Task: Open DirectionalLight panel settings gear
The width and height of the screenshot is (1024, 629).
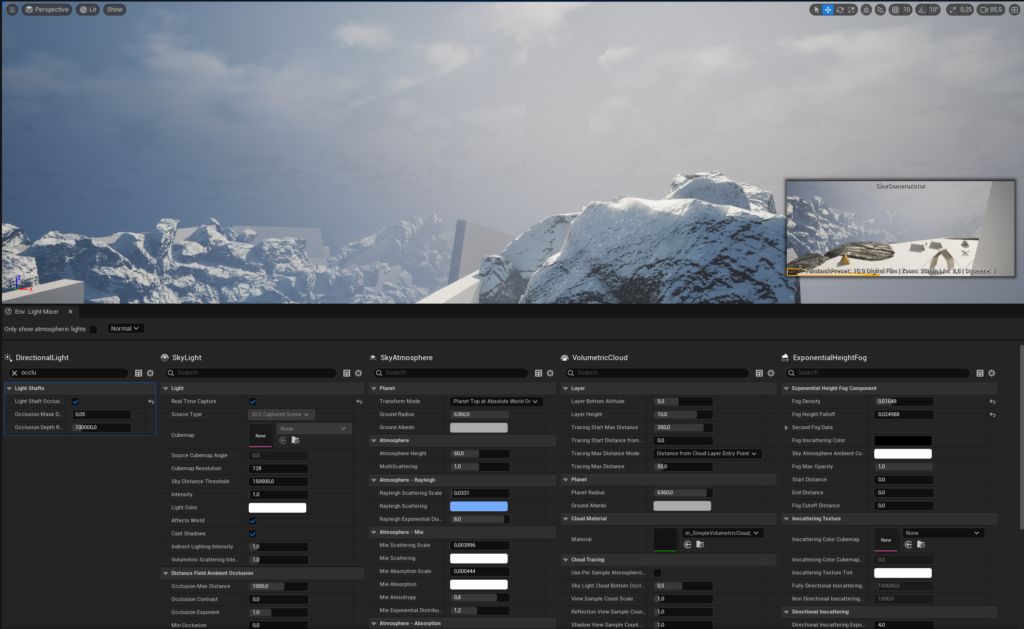Action: [x=150, y=372]
